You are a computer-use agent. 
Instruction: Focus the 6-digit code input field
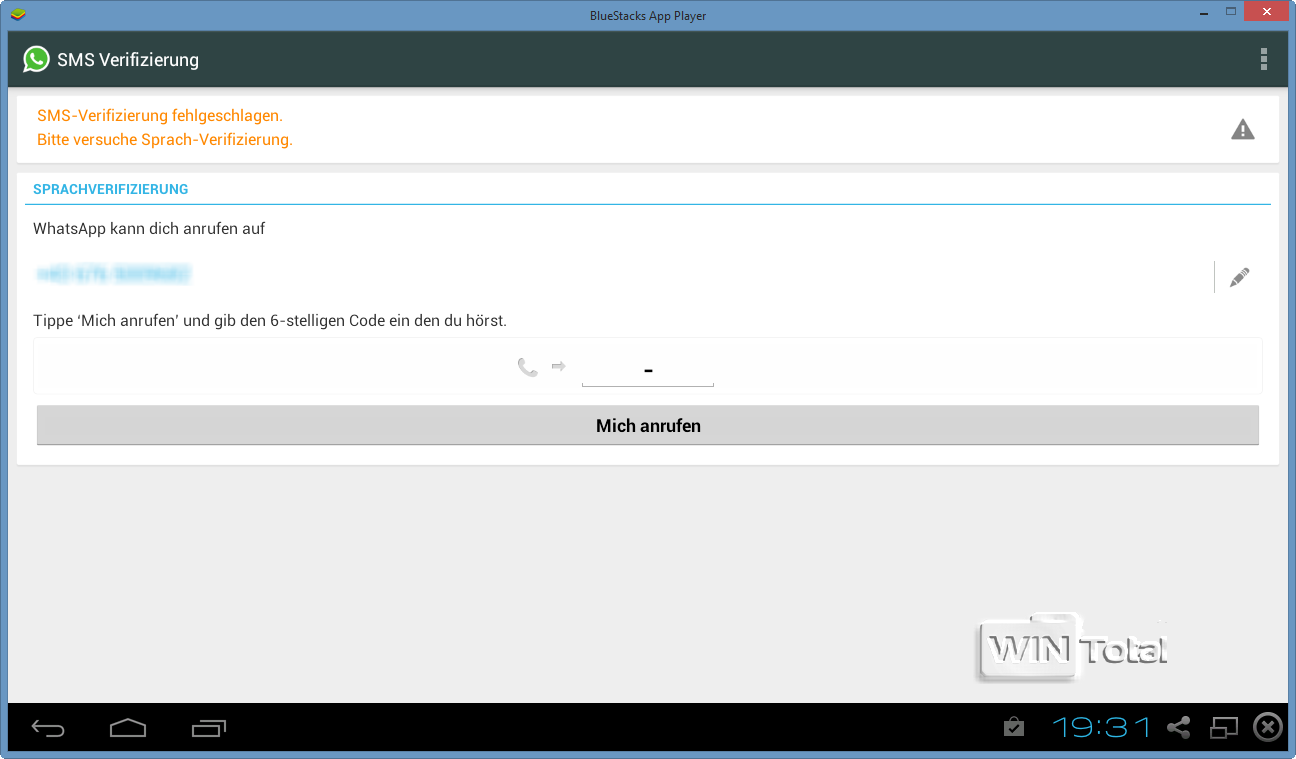648,370
